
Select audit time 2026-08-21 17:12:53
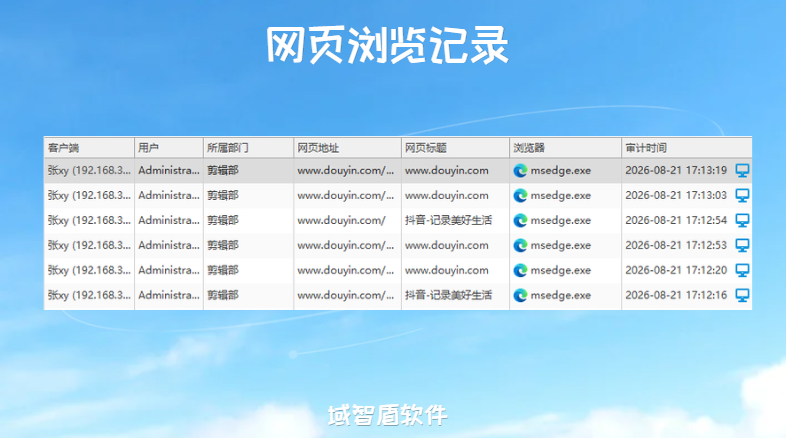676,245
